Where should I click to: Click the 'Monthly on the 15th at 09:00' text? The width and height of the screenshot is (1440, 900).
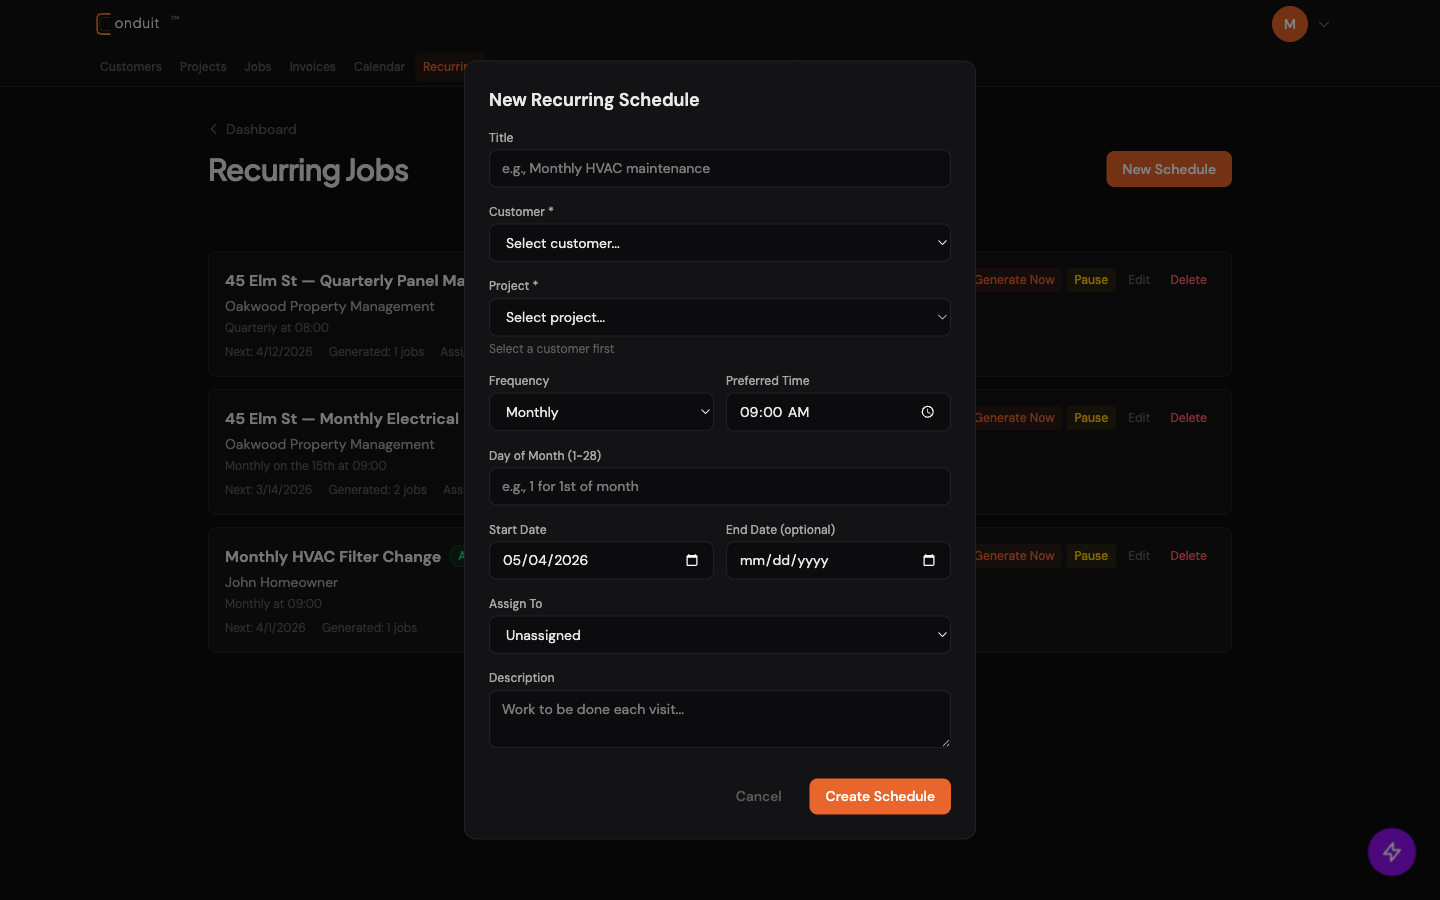[x=305, y=466]
